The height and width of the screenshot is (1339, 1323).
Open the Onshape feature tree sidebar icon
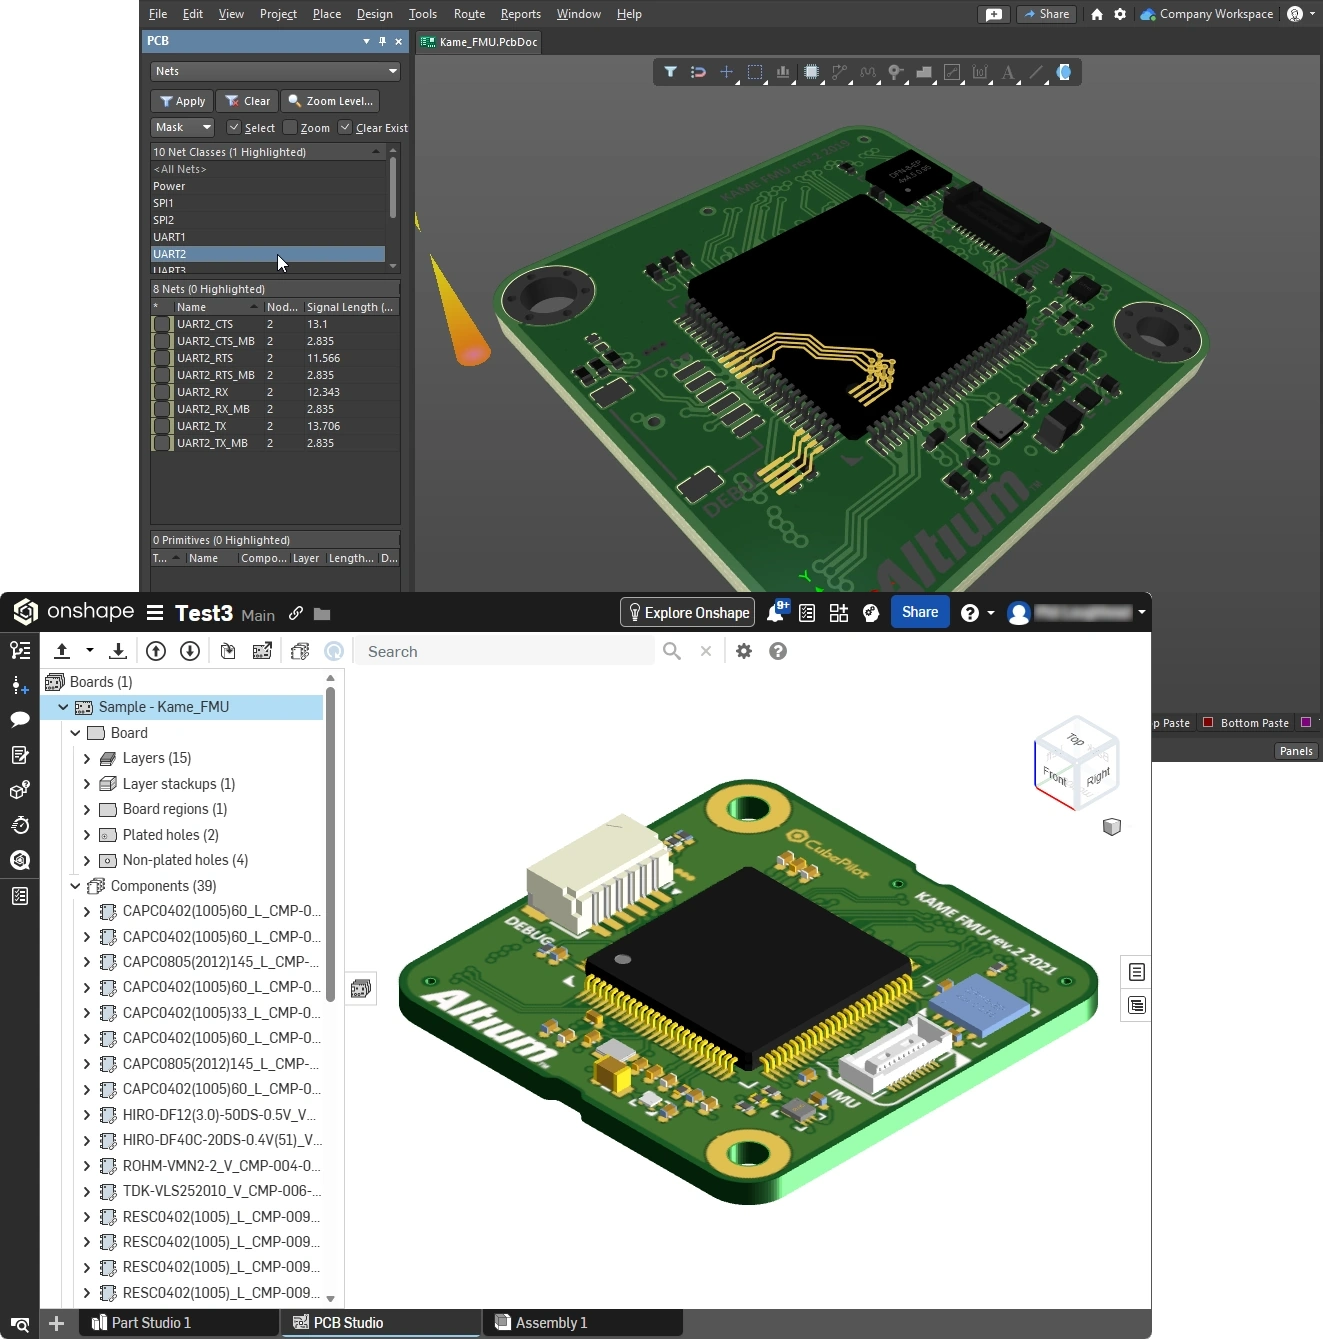pos(20,650)
